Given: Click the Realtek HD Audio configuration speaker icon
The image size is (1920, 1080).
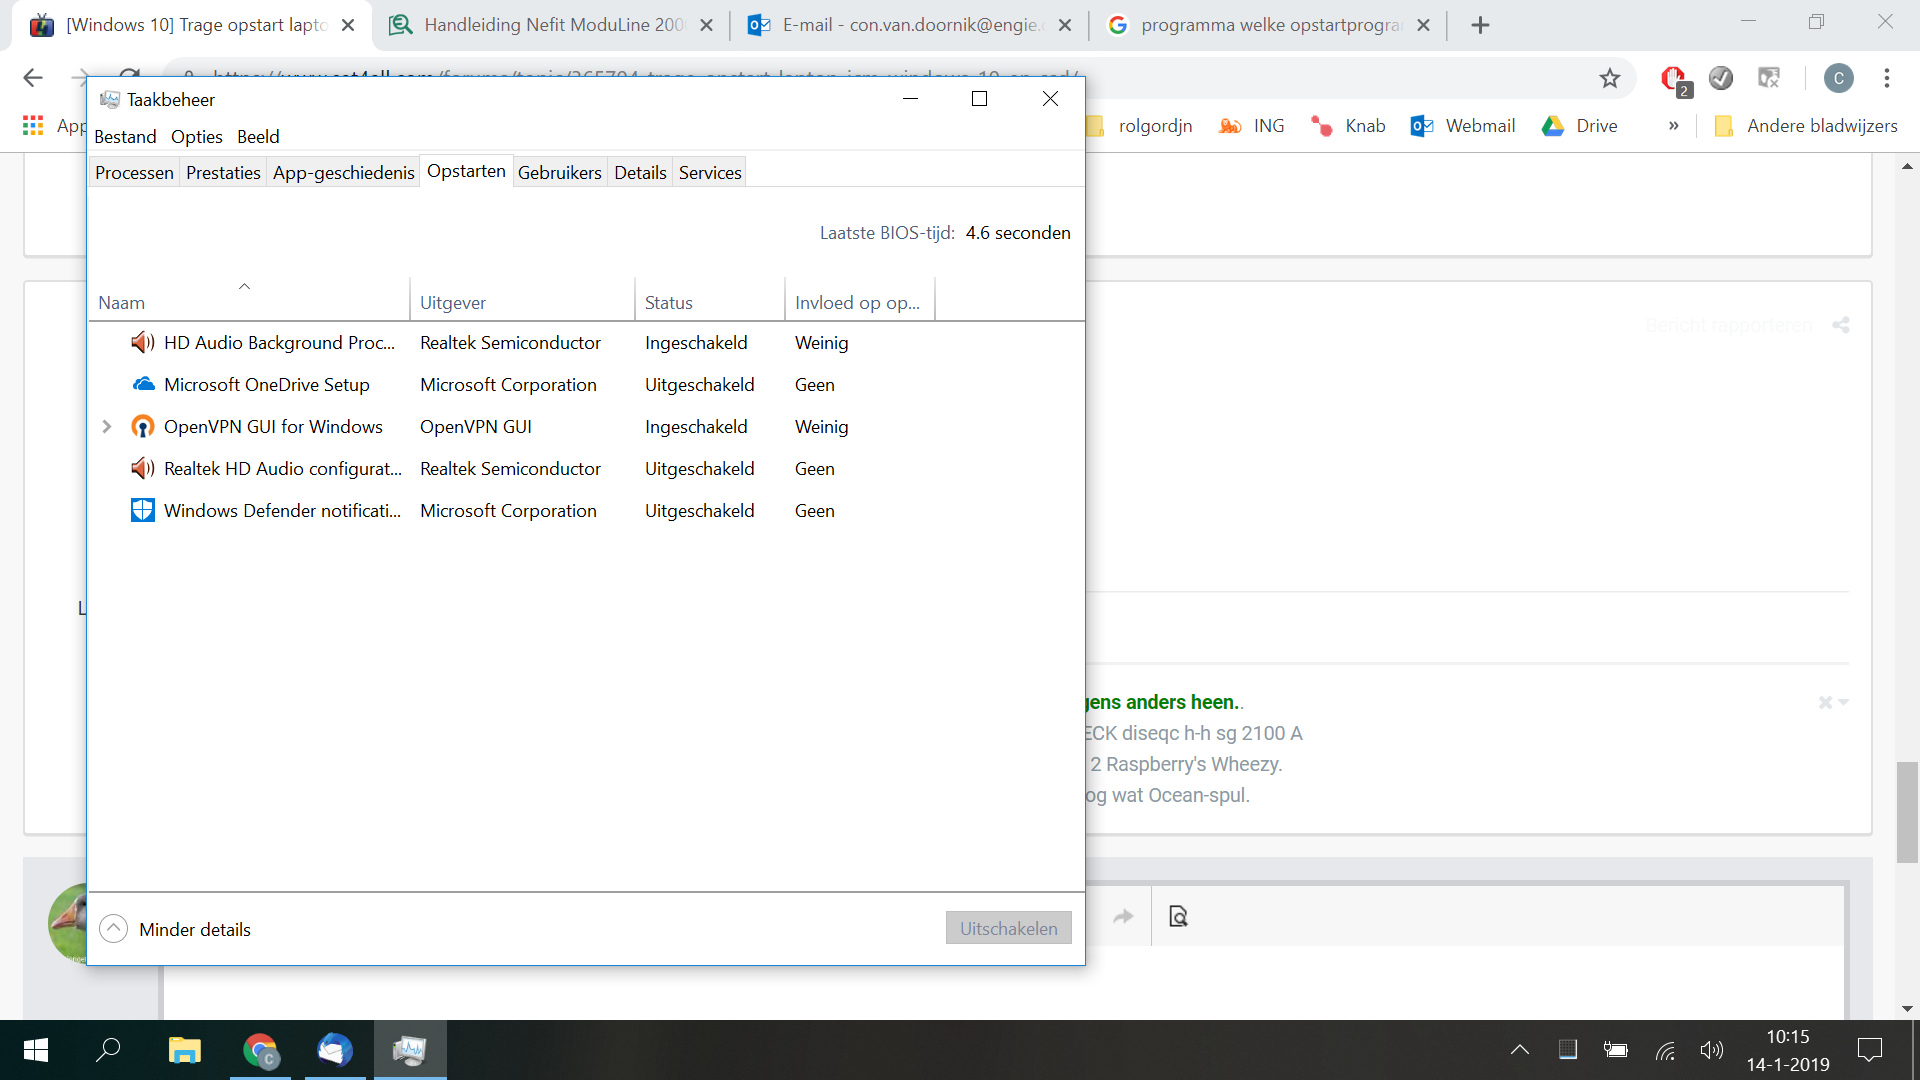Looking at the screenshot, I should coord(143,469).
